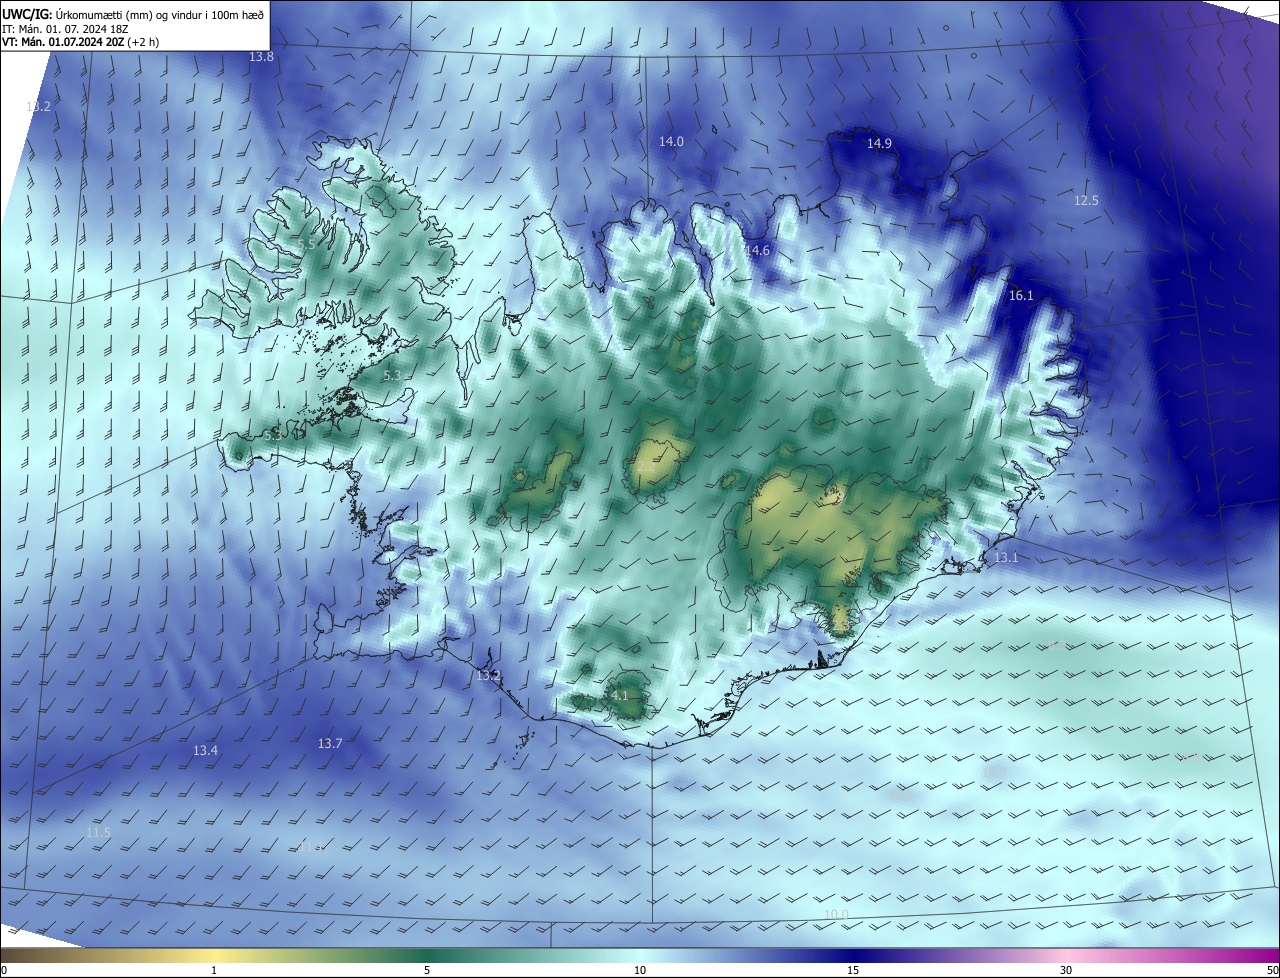This screenshot has height=978, width=1280.
Task: Click the 13.8 value label
Action: (261, 57)
